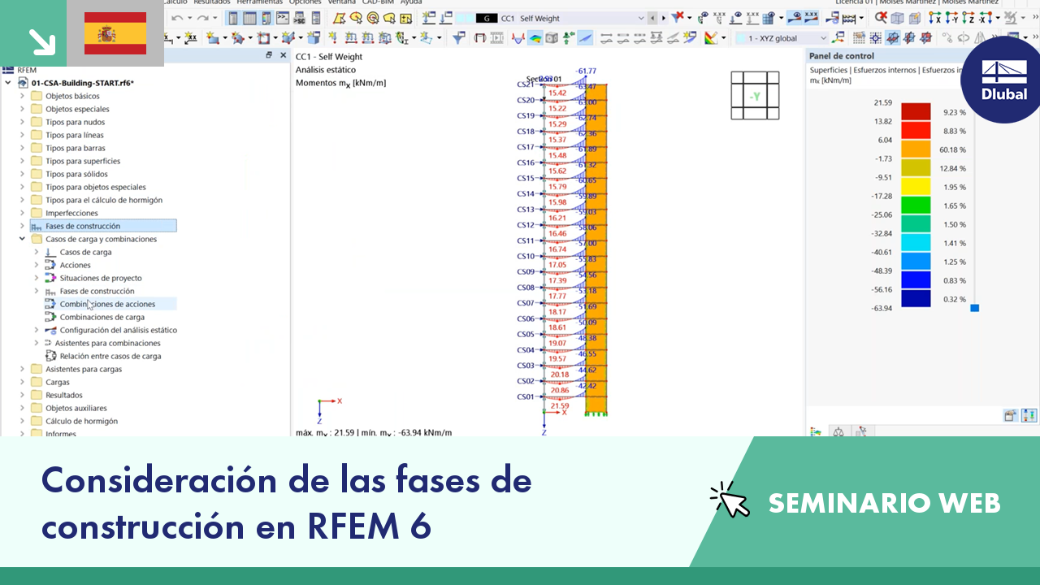This screenshot has width=1040, height=585.
Task: Click the orange color swatch in legend
Action: tap(915, 149)
